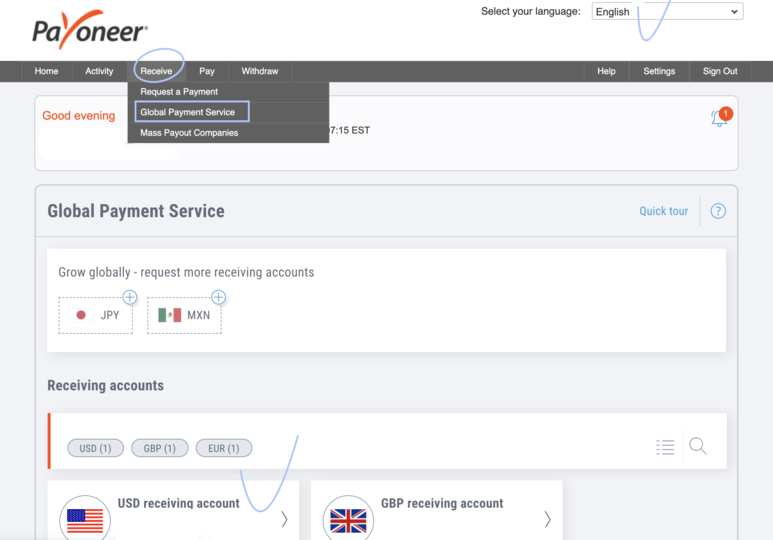The width and height of the screenshot is (773, 540).
Task: Open the receiving accounts search icon
Action: (x=698, y=446)
